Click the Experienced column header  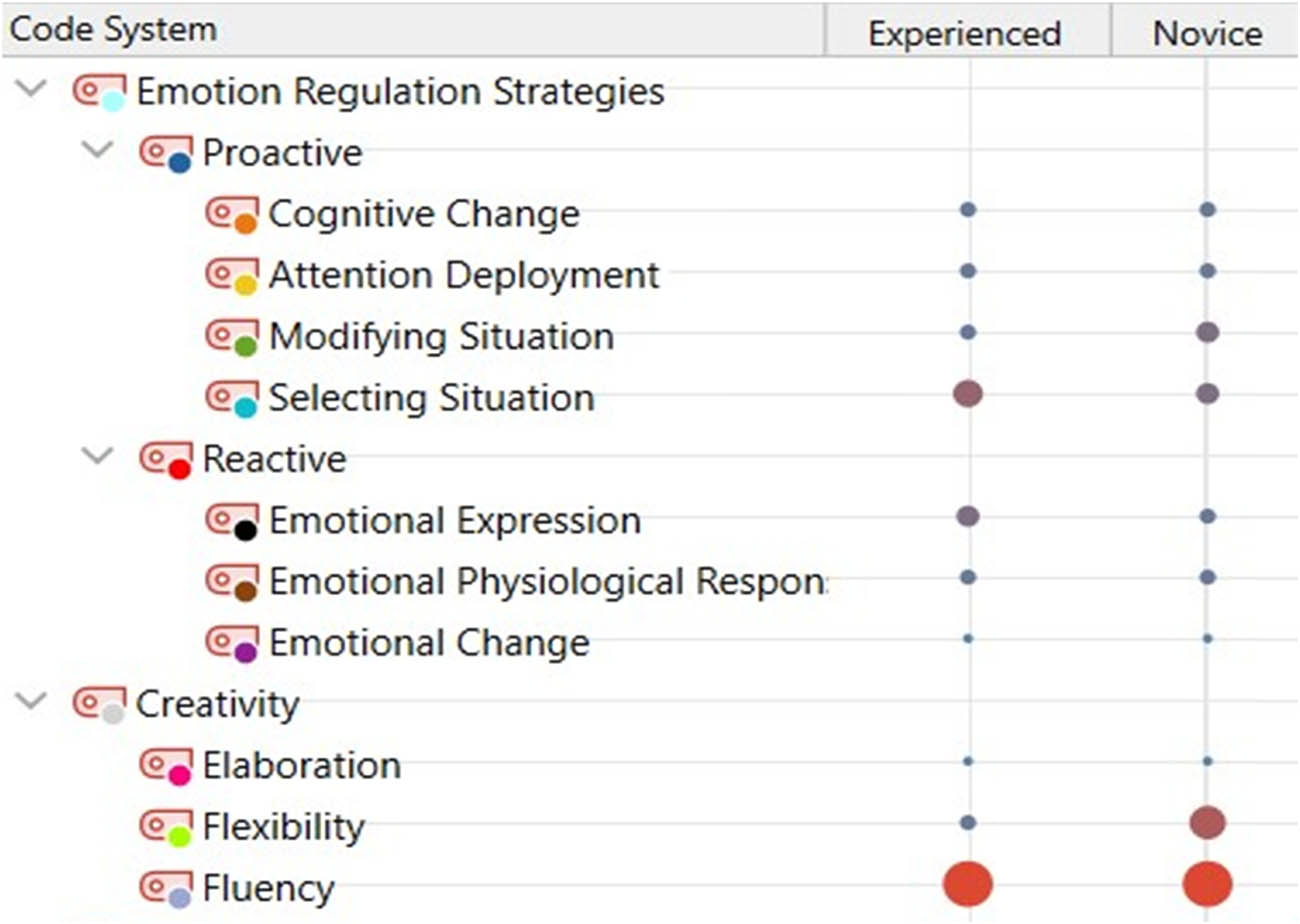click(963, 31)
